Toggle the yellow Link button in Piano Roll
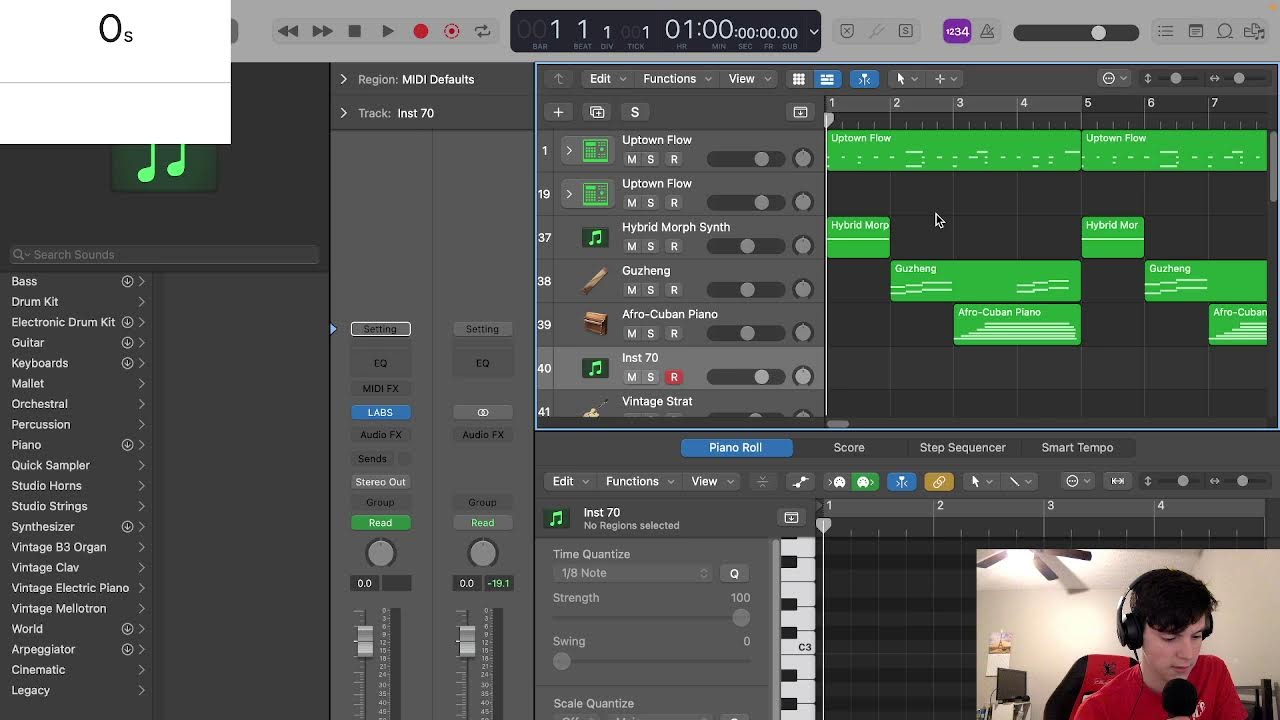 [x=938, y=482]
